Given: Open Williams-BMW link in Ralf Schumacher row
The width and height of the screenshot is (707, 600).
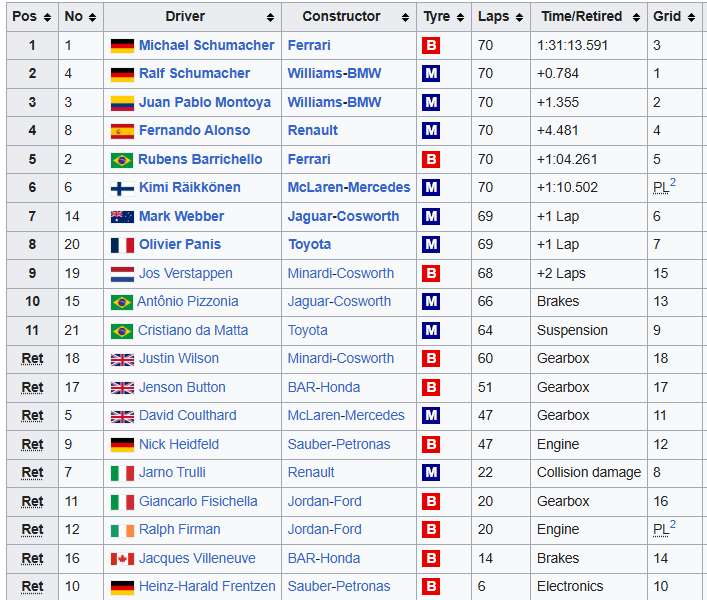Looking at the screenshot, I should tap(334, 73).
